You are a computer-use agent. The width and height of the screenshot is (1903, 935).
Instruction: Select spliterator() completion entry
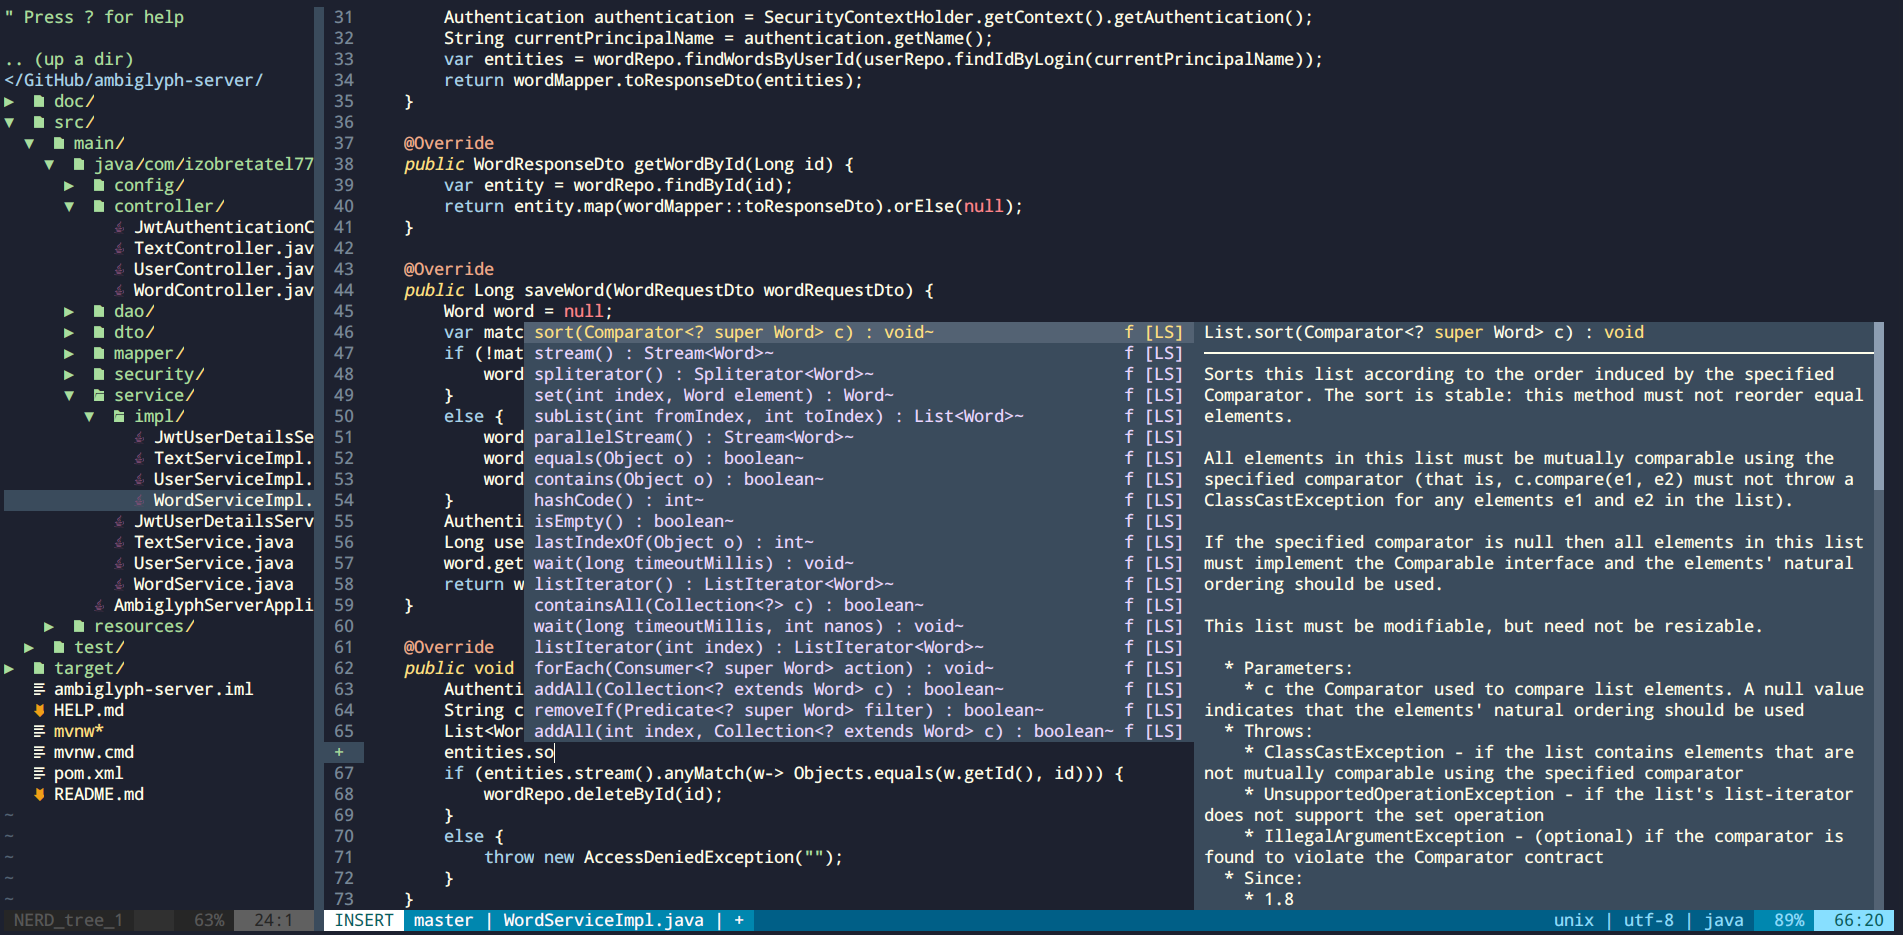click(x=859, y=374)
